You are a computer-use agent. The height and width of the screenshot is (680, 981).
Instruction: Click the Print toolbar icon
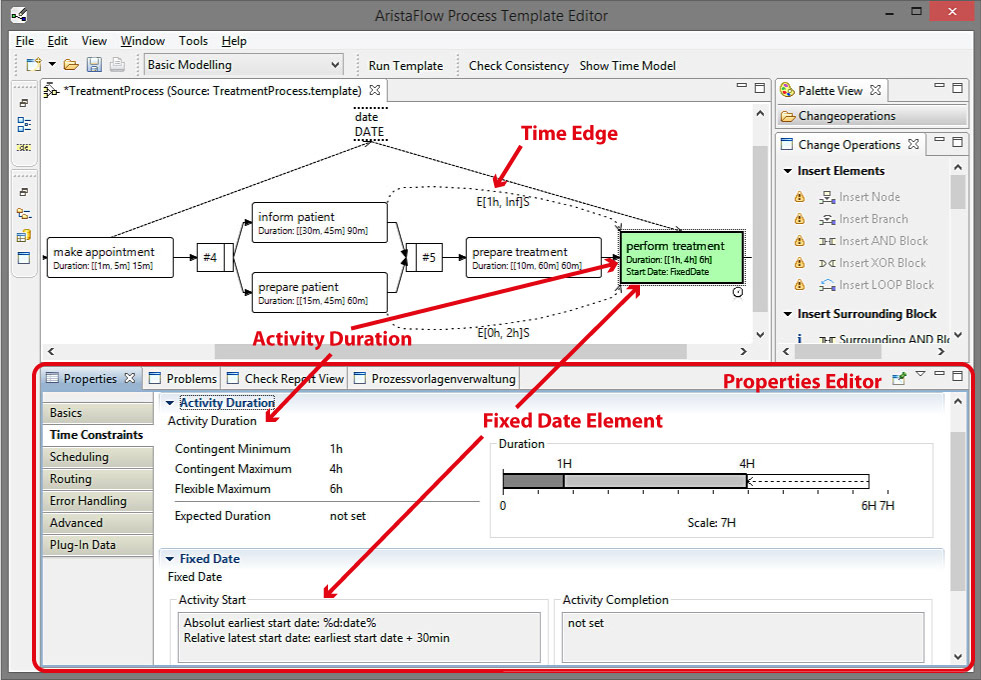coord(117,65)
